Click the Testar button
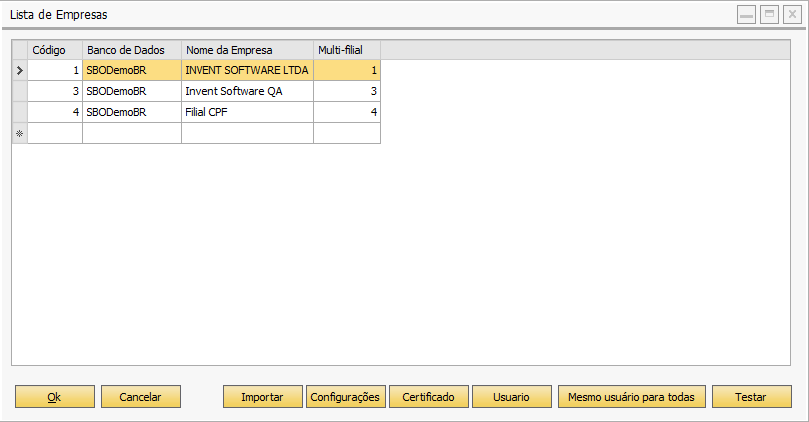This screenshot has width=809, height=422. tap(752, 397)
